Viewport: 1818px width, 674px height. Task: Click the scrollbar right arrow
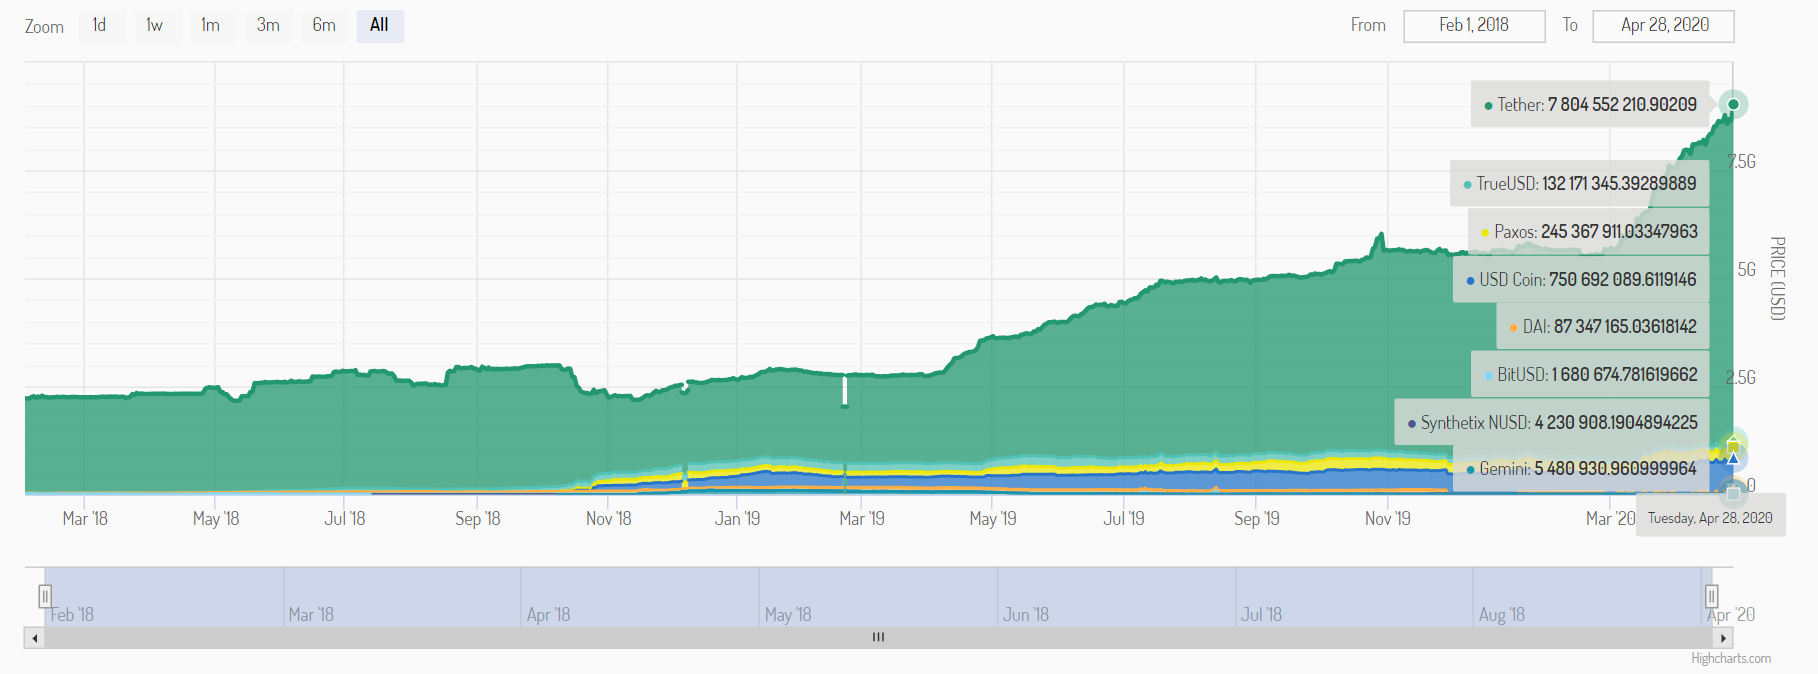point(1724,638)
